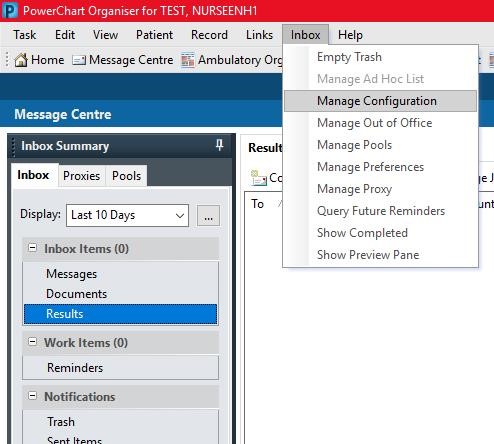Viewport: 494px width, 444px height.
Task: Click the ellipsis button beside Display
Action: pyautogui.click(x=208, y=216)
